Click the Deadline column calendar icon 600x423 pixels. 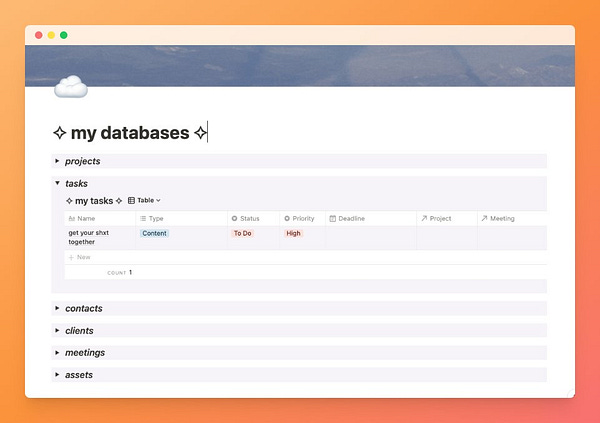(333, 219)
